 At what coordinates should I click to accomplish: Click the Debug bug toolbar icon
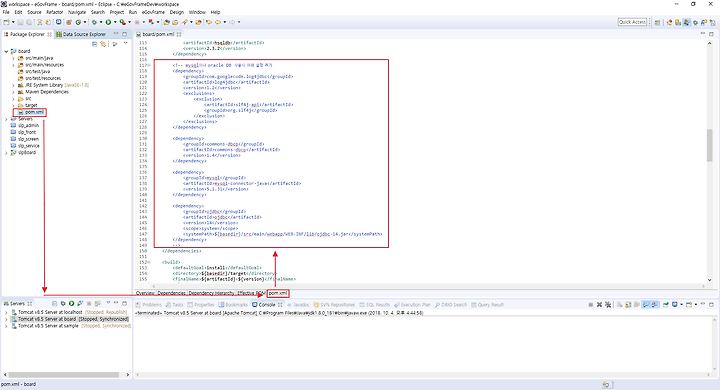point(94,22)
